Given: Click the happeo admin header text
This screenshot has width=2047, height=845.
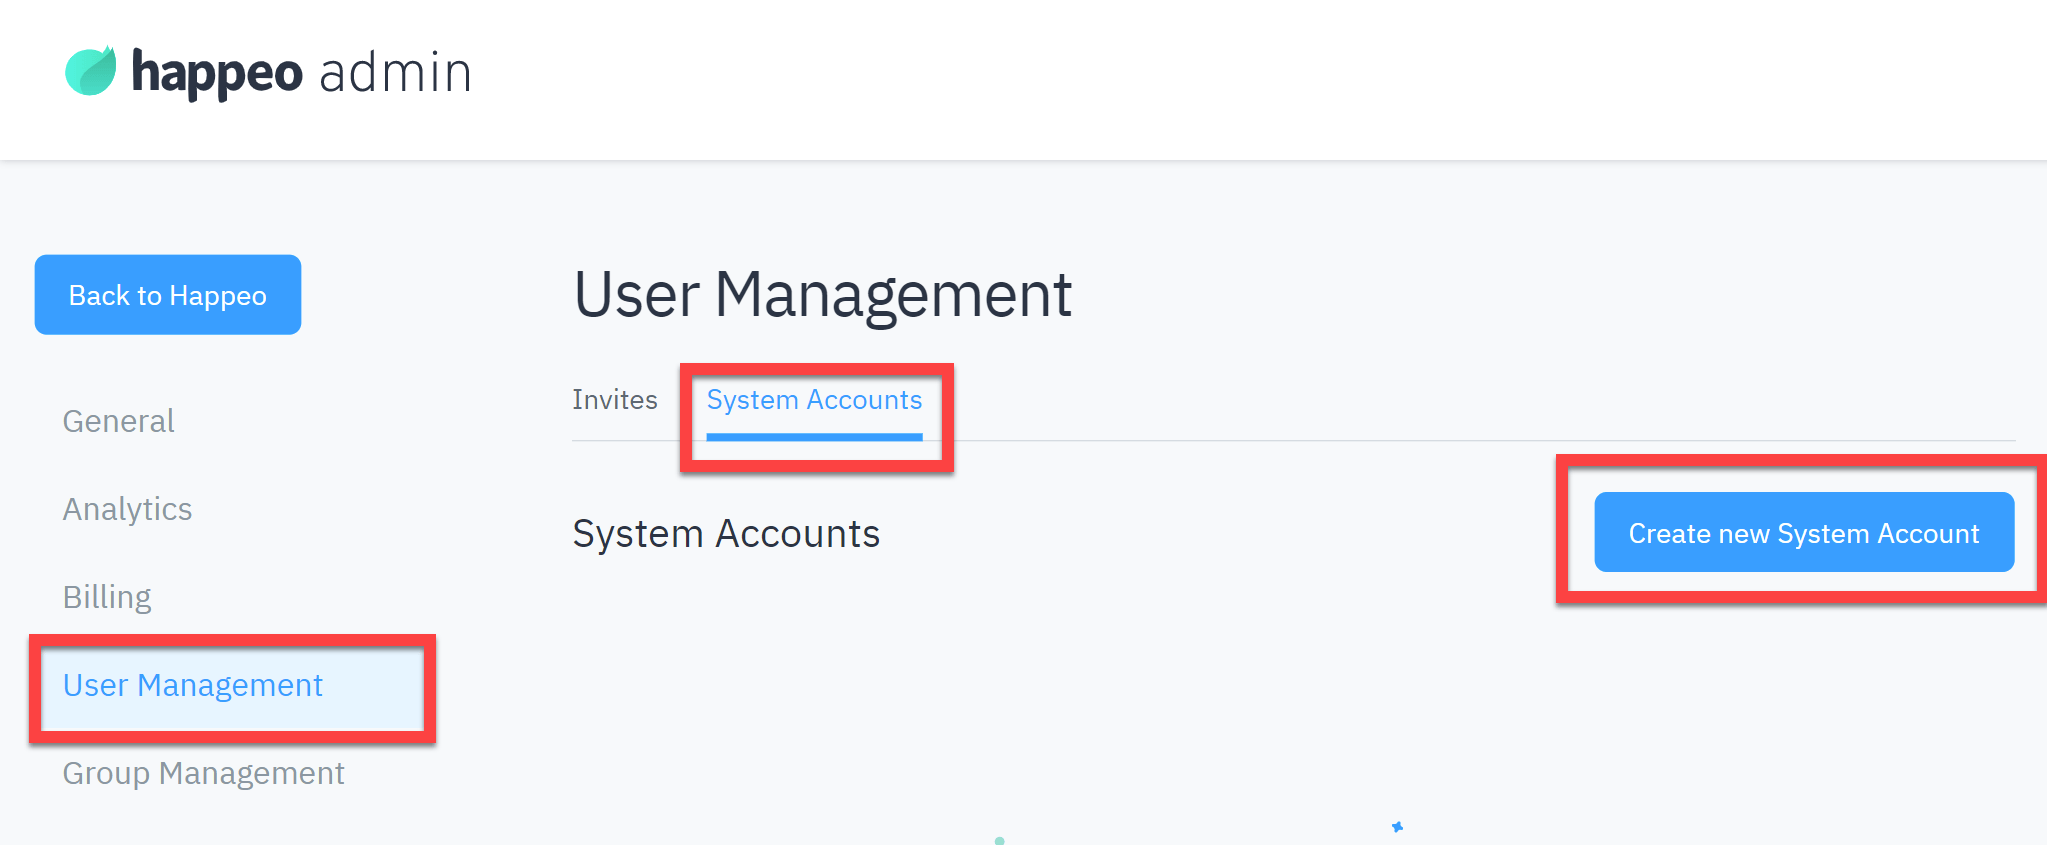Looking at the screenshot, I should (301, 73).
